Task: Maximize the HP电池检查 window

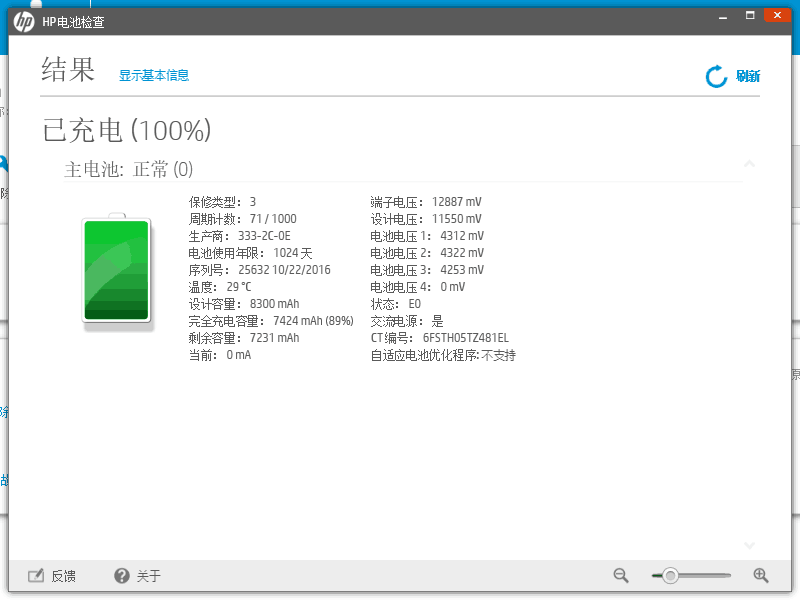Action: pos(749,15)
